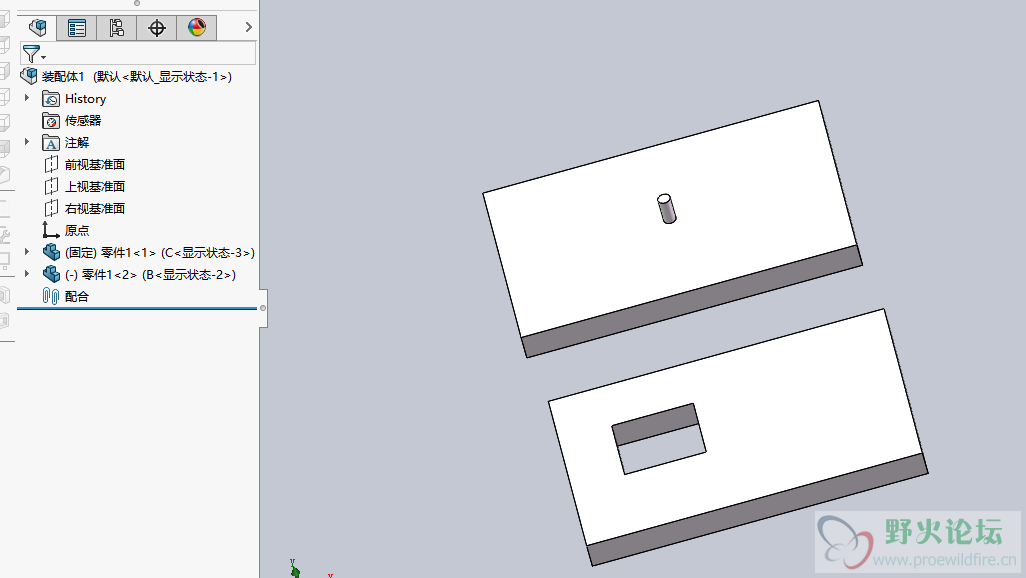Click the gray side face of the lower plate
This screenshot has width=1026, height=578.
[759, 509]
